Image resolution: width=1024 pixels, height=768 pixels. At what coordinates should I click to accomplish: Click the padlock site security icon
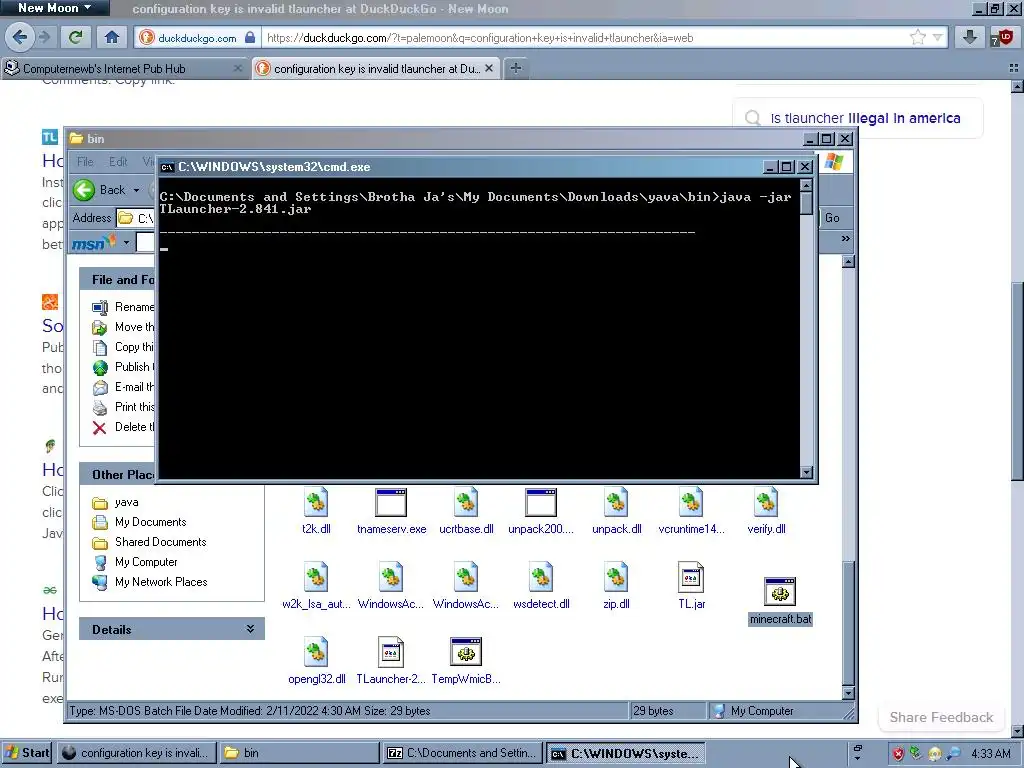click(250, 37)
